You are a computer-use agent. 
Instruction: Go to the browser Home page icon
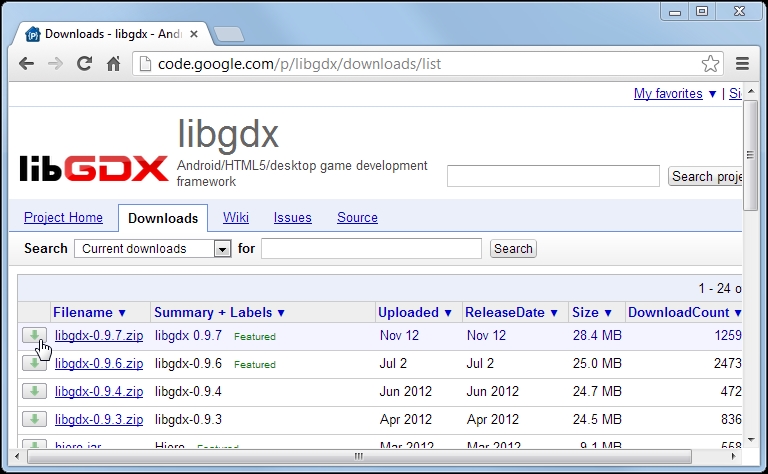point(114,64)
